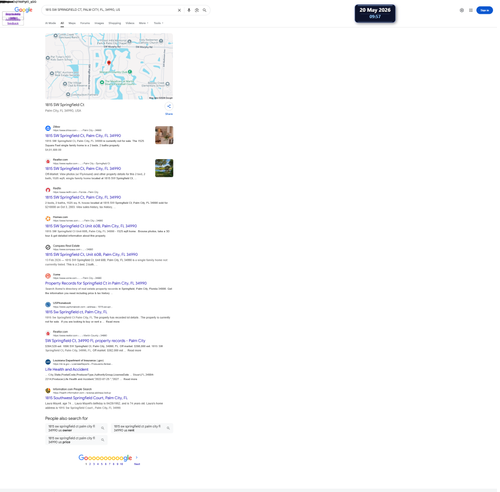Open '1815 Southwest Springfield Court' result link
Screen dimensions: 500x492
86,398
